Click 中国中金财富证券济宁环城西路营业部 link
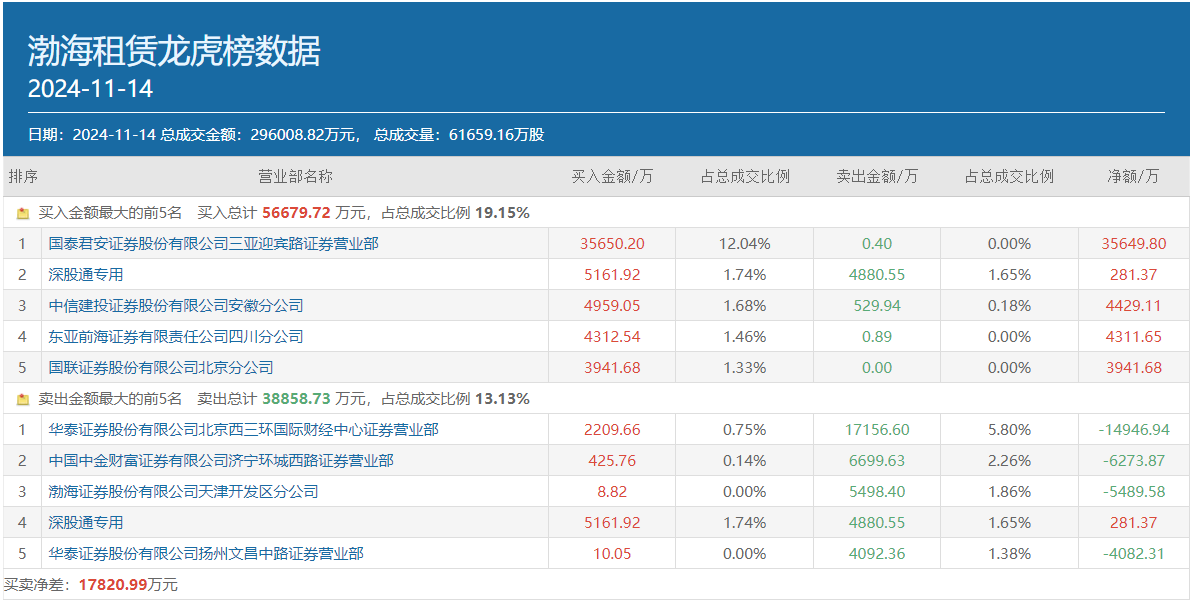Screen dimensions: 1195x601 221,461
